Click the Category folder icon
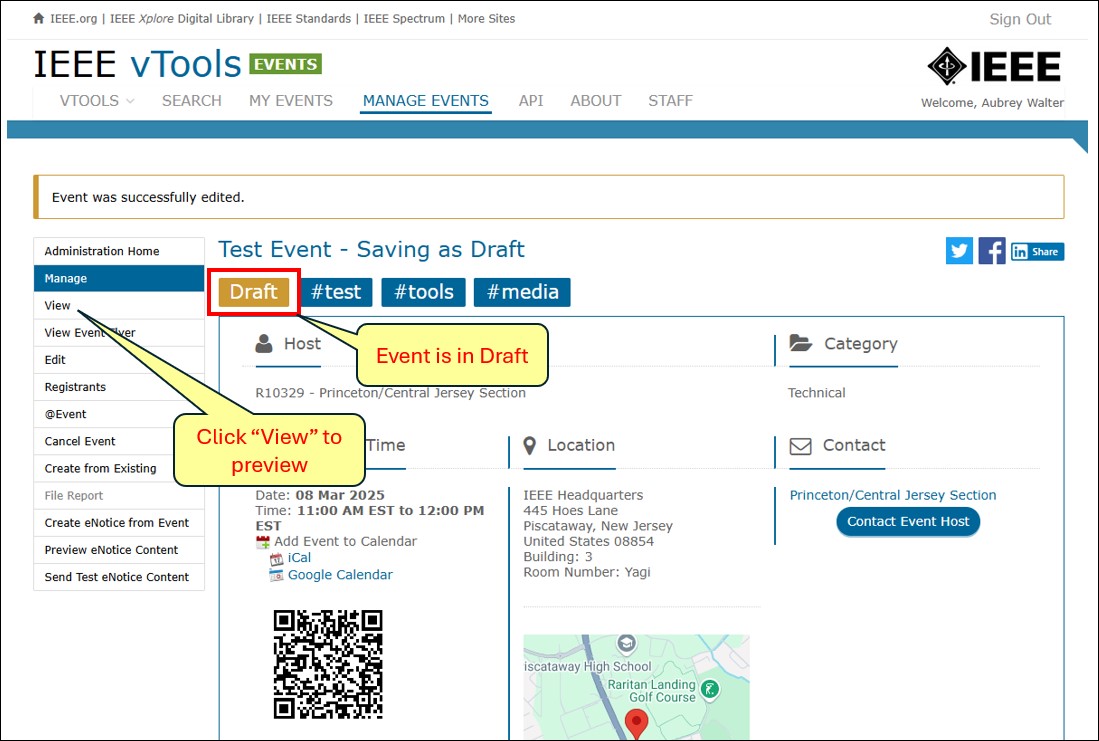 pyautogui.click(x=800, y=343)
